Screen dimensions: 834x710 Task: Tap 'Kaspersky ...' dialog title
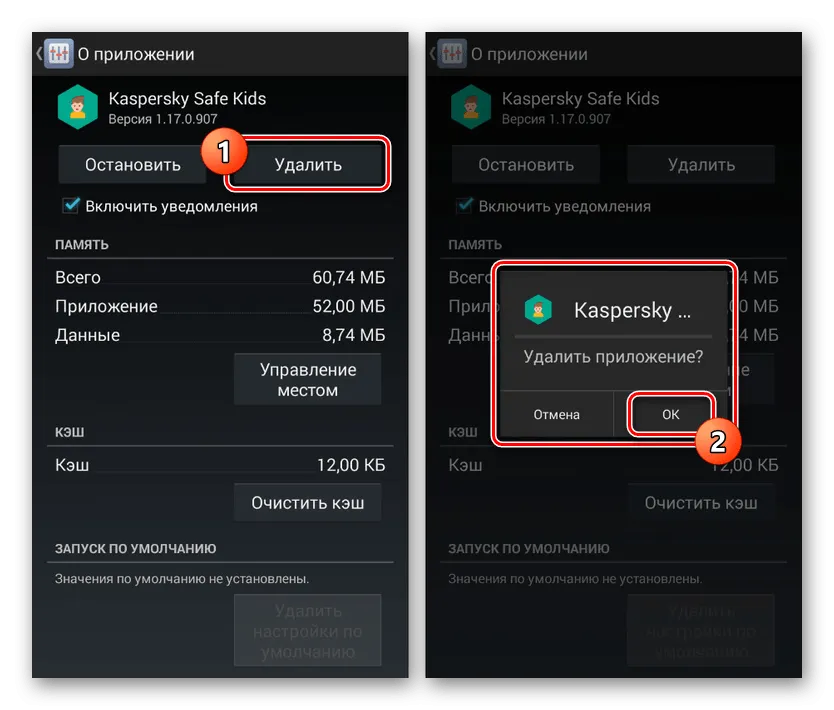pyautogui.click(x=632, y=310)
